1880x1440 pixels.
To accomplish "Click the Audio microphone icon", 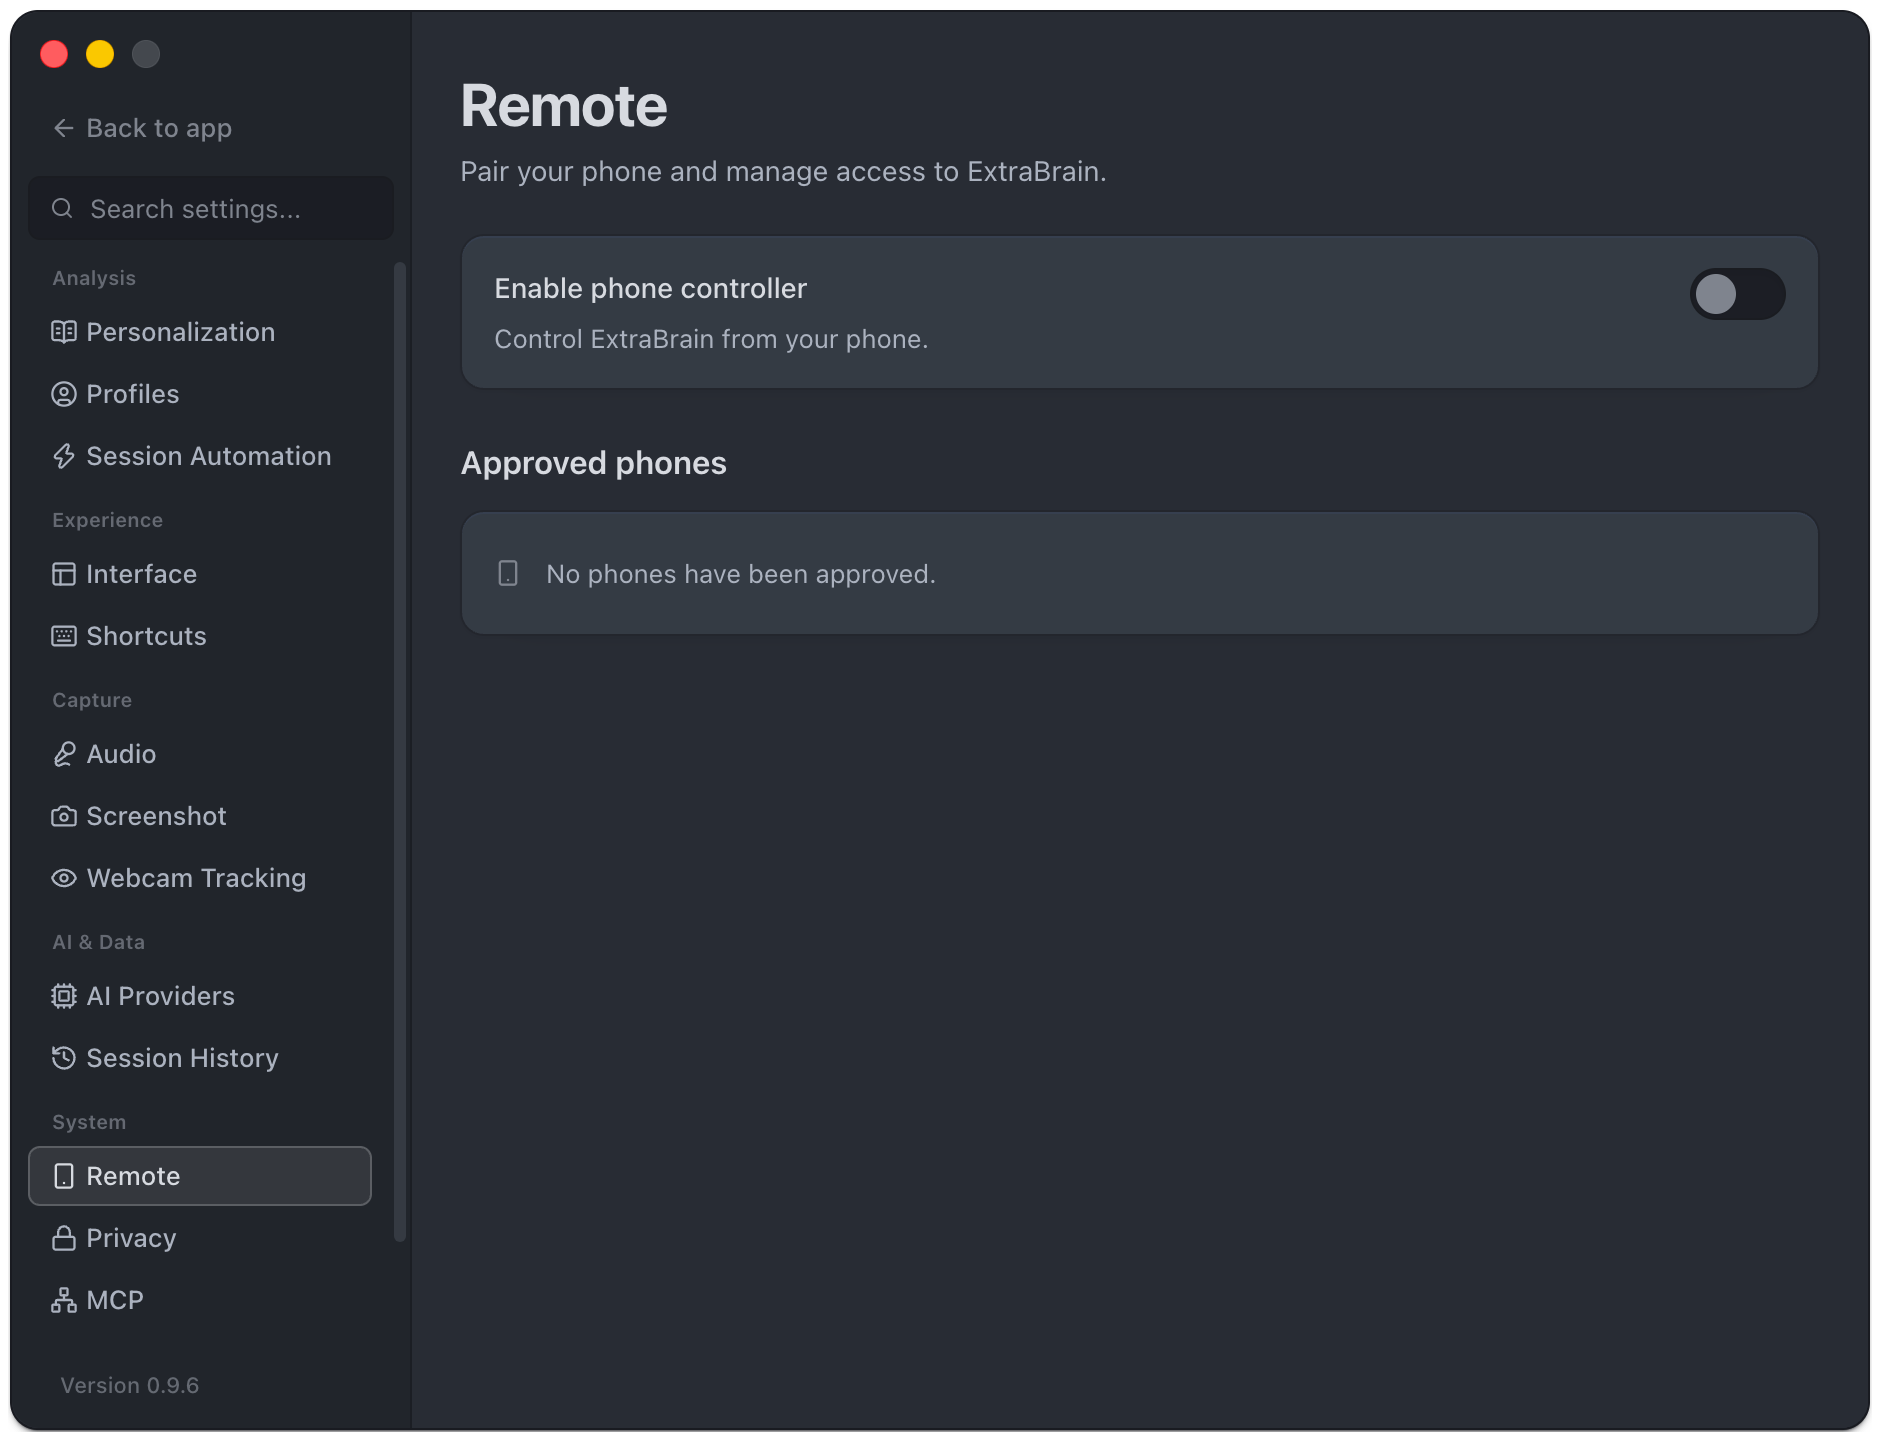I will pyautogui.click(x=64, y=754).
